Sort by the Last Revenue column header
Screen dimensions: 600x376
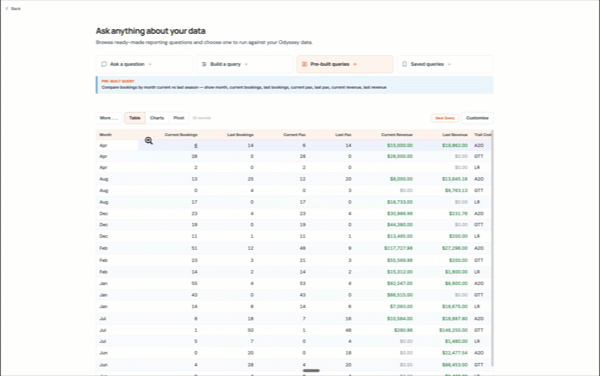click(455, 135)
